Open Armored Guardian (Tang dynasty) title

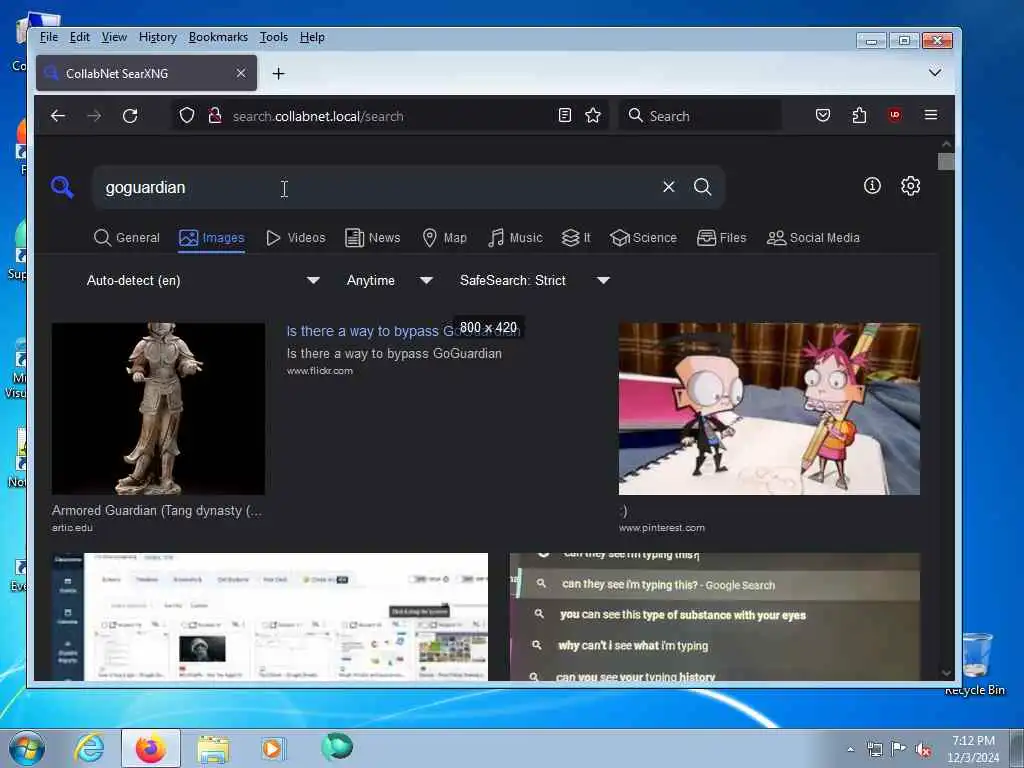click(x=157, y=511)
